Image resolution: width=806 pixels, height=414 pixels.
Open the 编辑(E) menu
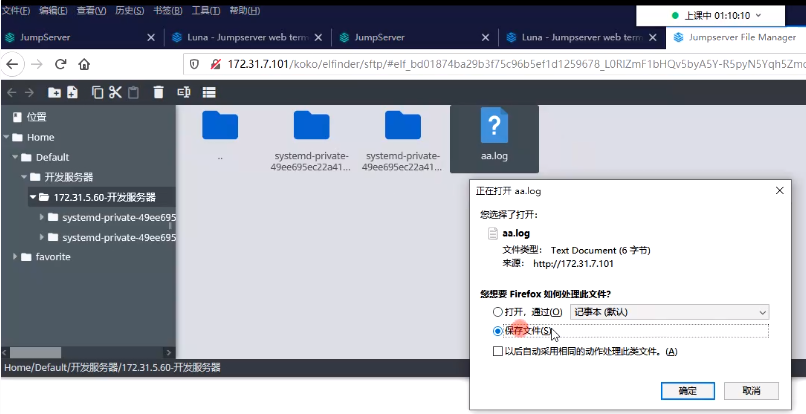pyautogui.click(x=53, y=11)
